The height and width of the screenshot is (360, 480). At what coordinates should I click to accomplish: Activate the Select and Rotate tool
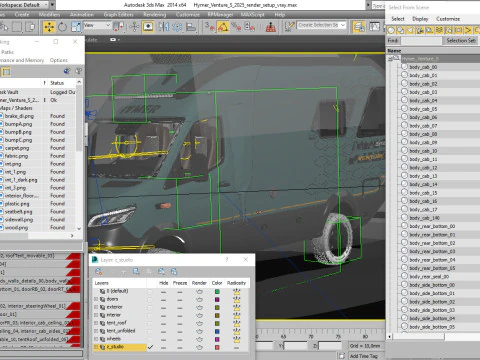click(62, 27)
